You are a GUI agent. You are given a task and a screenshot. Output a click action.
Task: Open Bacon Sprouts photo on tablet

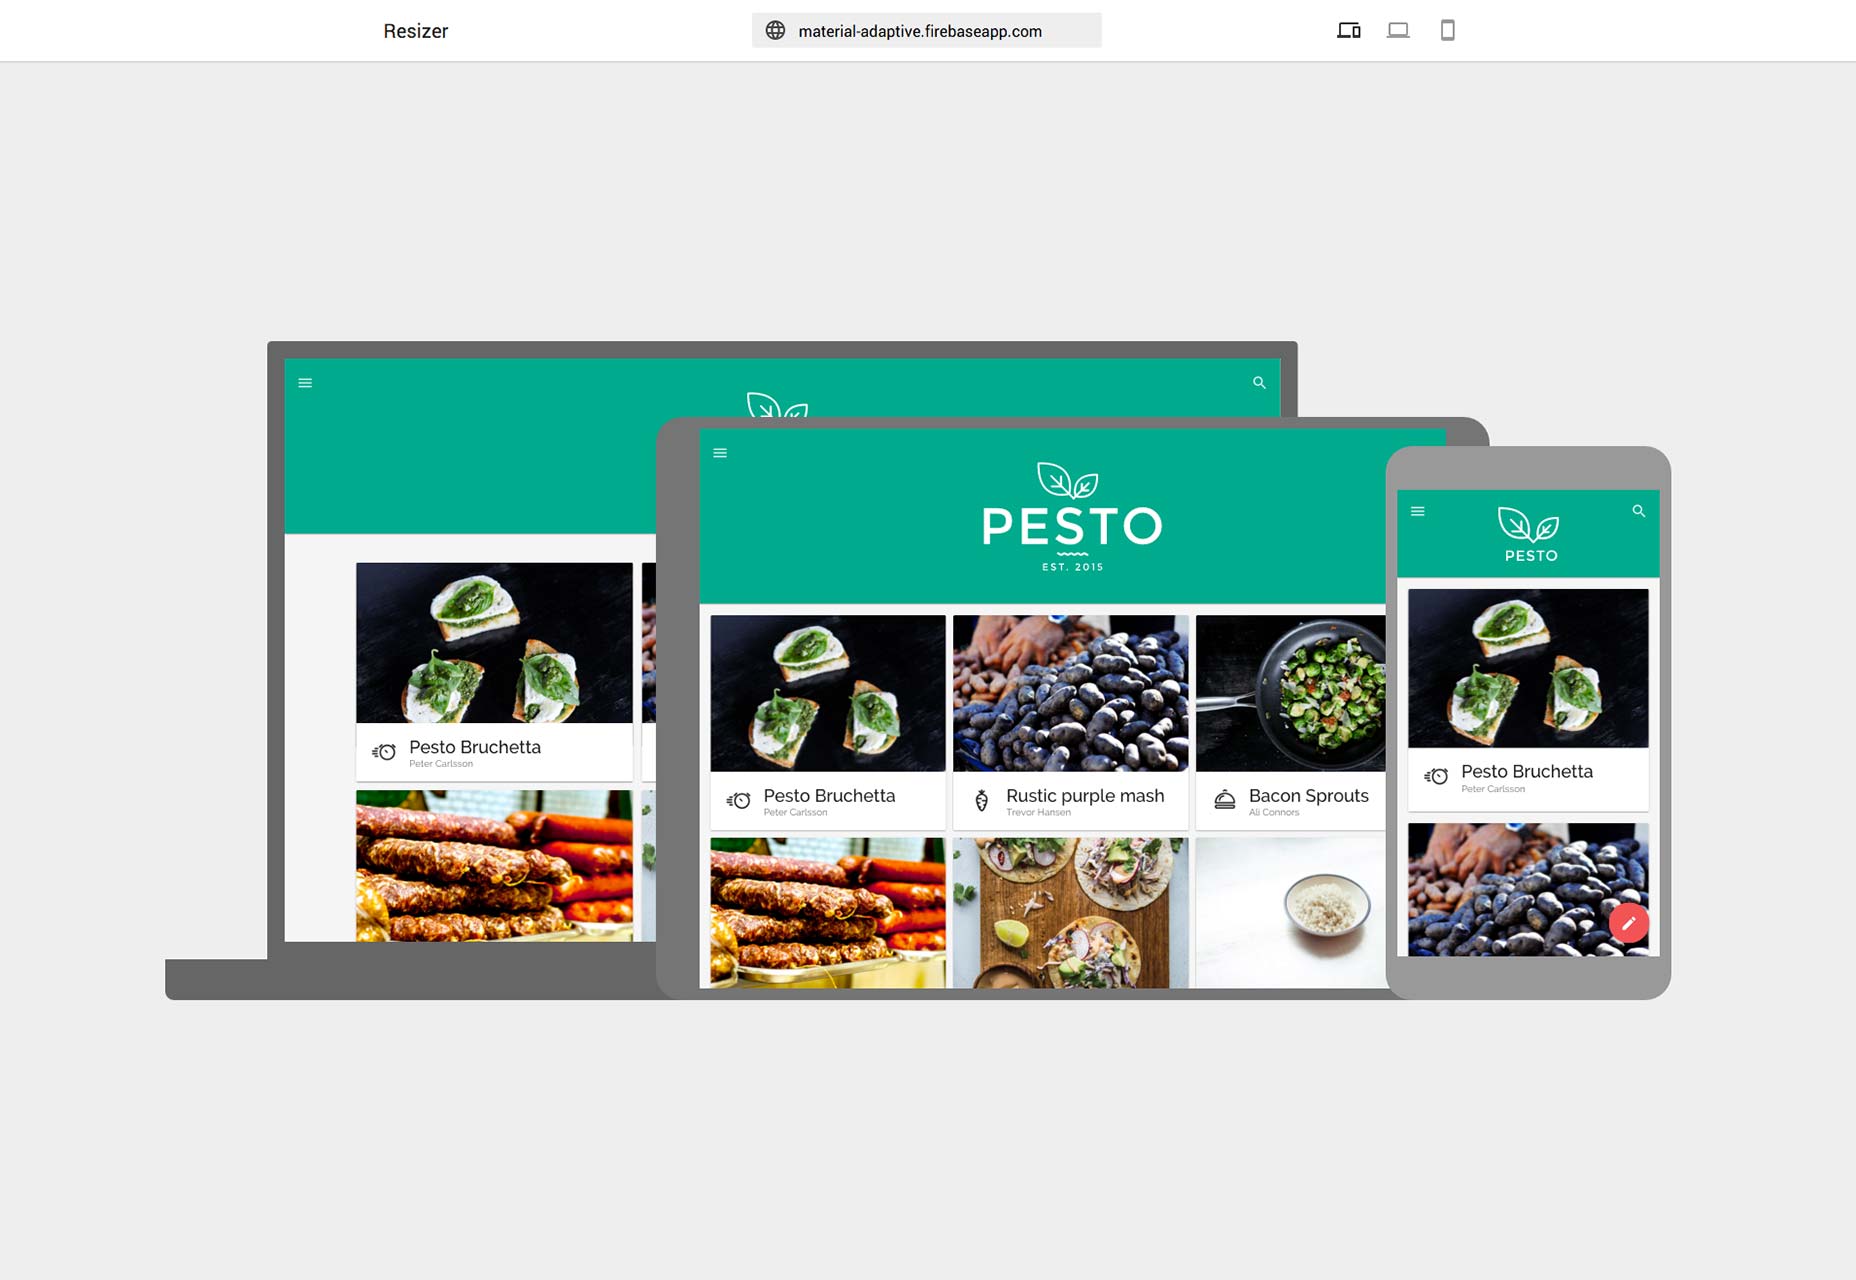(x=1291, y=693)
